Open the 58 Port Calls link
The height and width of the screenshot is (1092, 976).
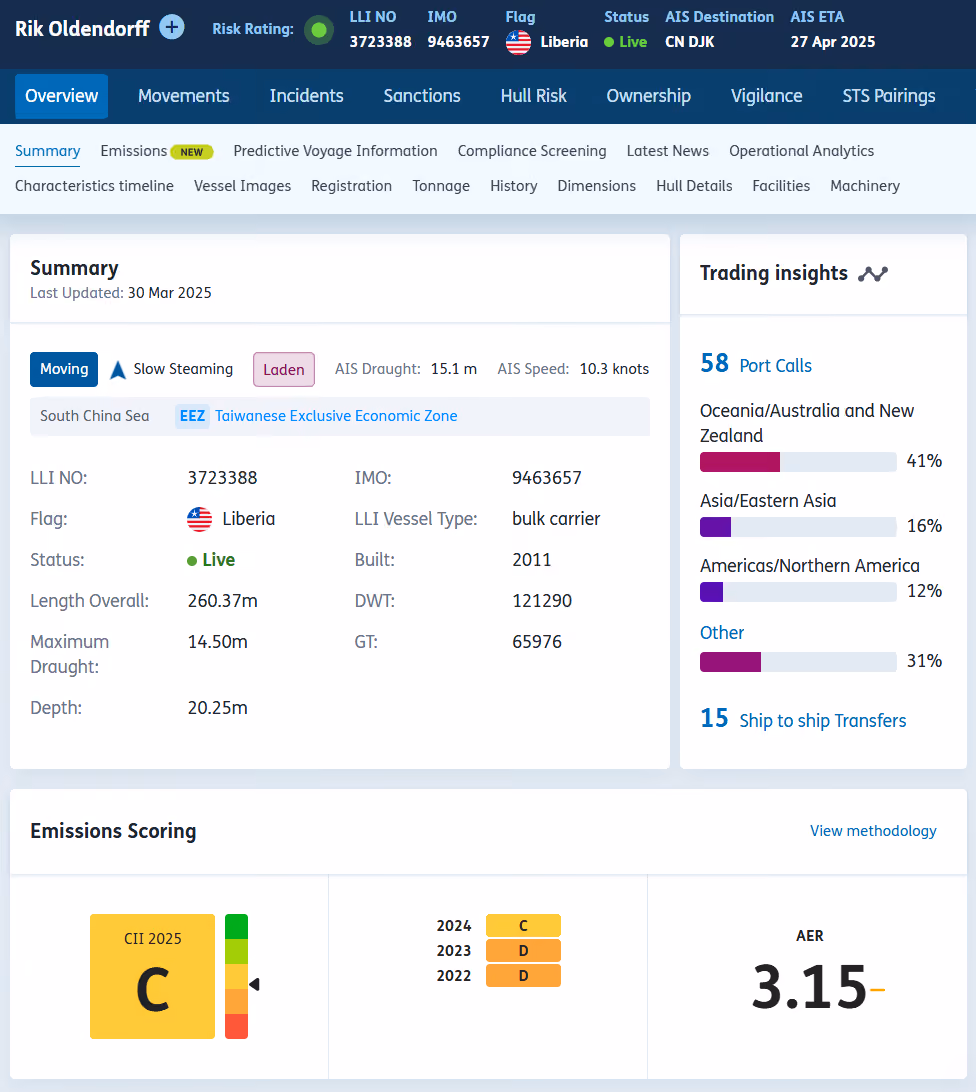coord(756,364)
